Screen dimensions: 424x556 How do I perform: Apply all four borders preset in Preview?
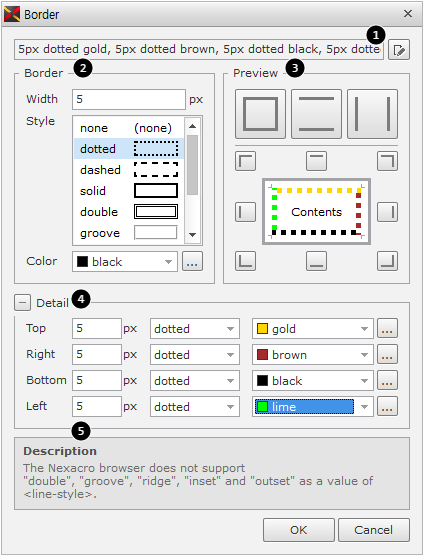[x=260, y=114]
